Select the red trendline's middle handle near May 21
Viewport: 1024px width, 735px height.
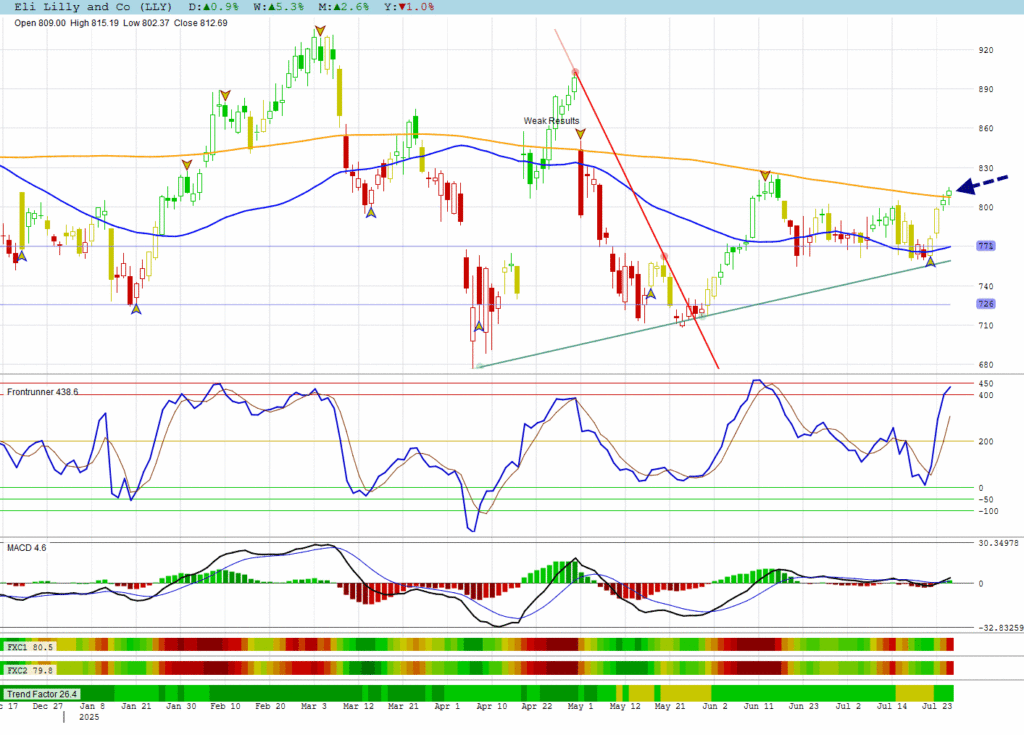(x=664, y=256)
